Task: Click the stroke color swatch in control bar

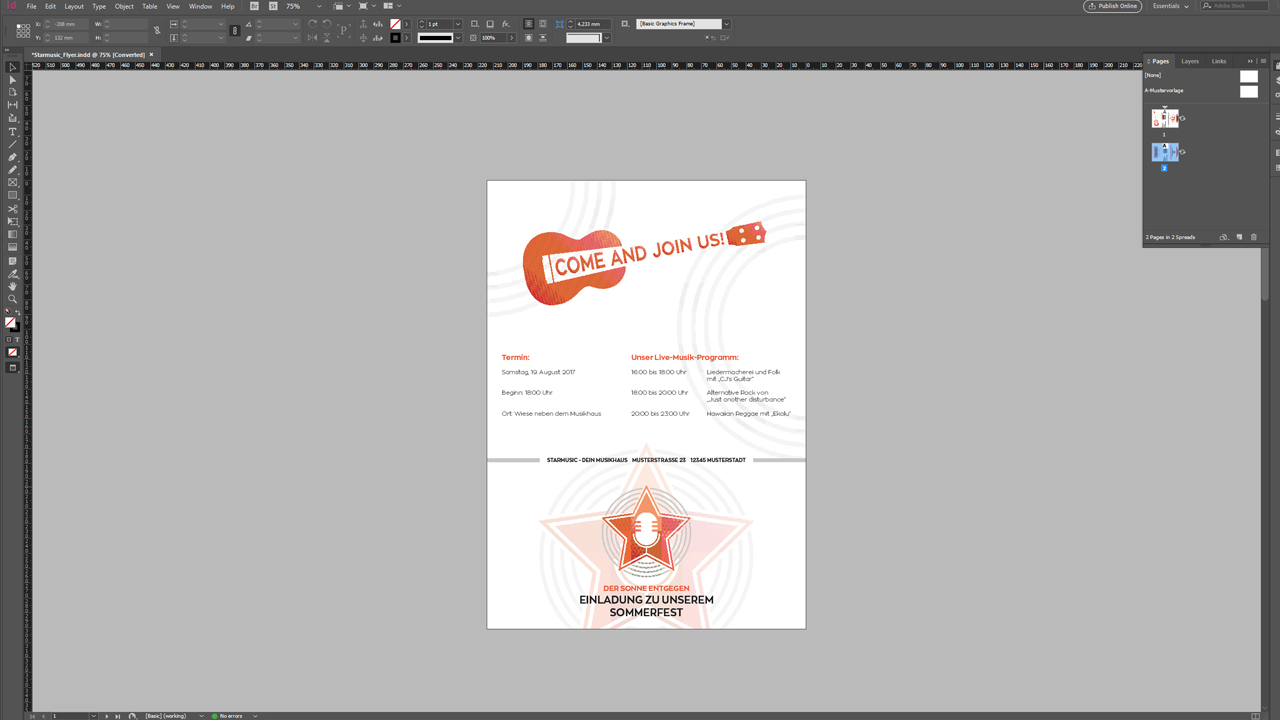Action: coord(395,38)
